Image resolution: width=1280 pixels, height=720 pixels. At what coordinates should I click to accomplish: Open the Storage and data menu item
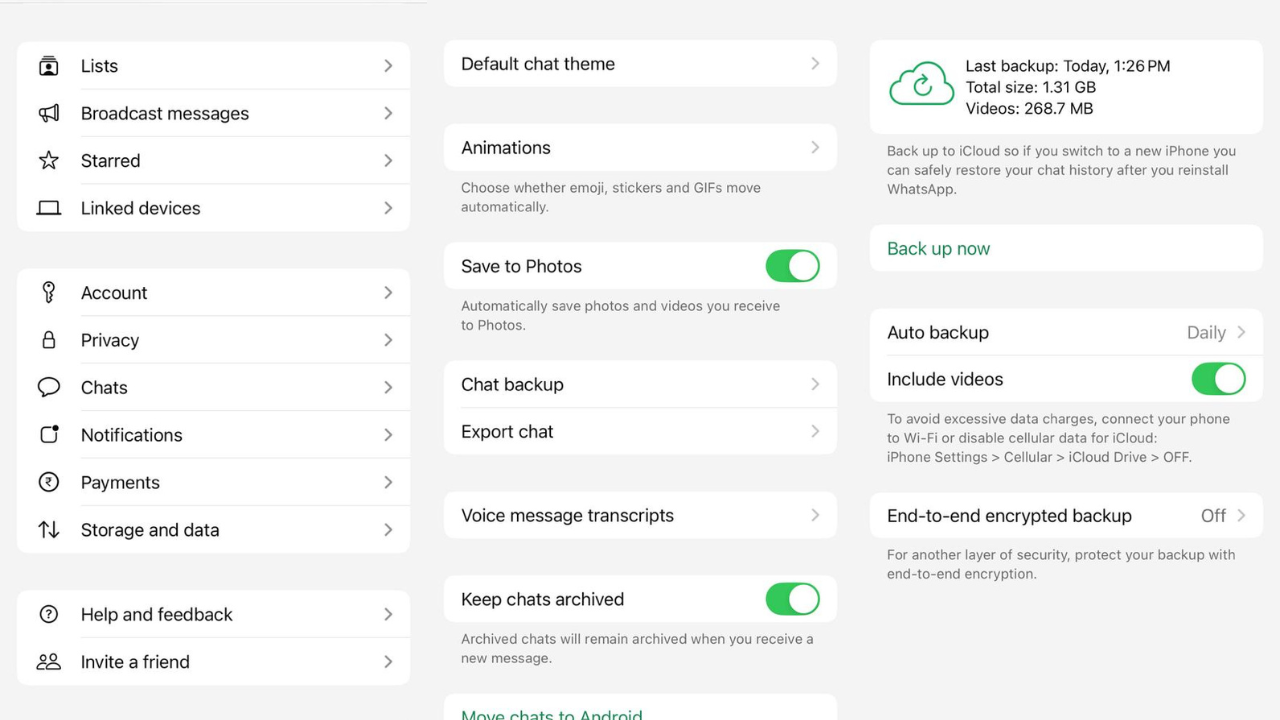(213, 530)
